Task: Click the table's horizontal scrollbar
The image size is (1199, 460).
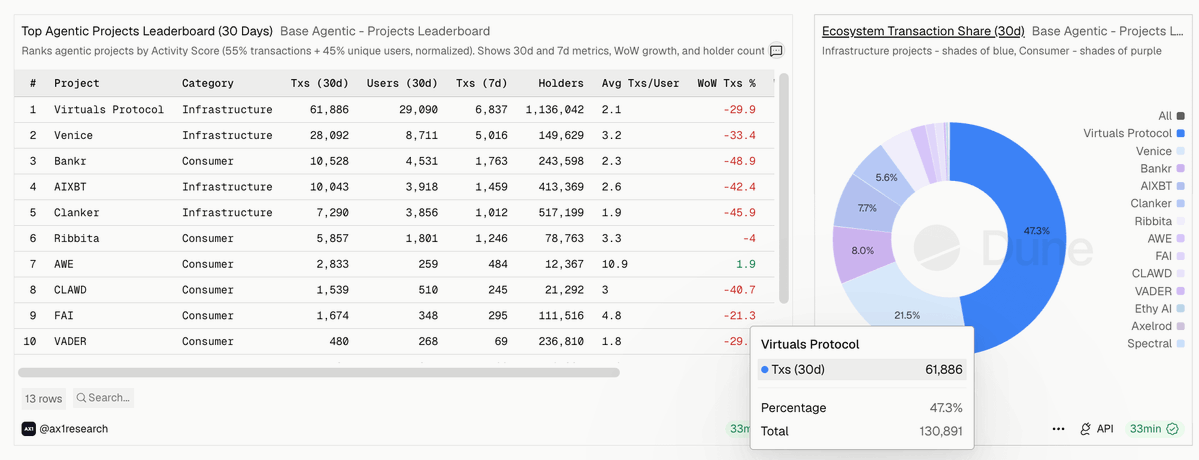Action: pyautogui.click(x=318, y=373)
